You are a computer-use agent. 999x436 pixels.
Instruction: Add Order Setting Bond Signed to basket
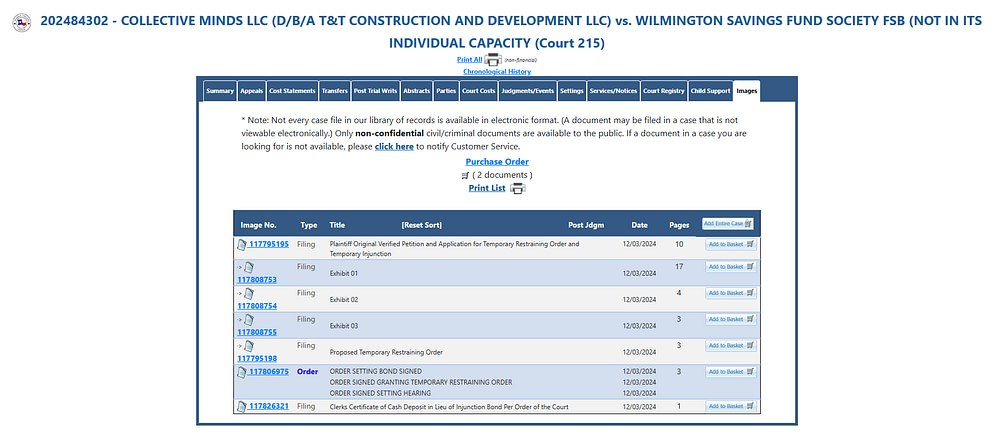click(731, 372)
